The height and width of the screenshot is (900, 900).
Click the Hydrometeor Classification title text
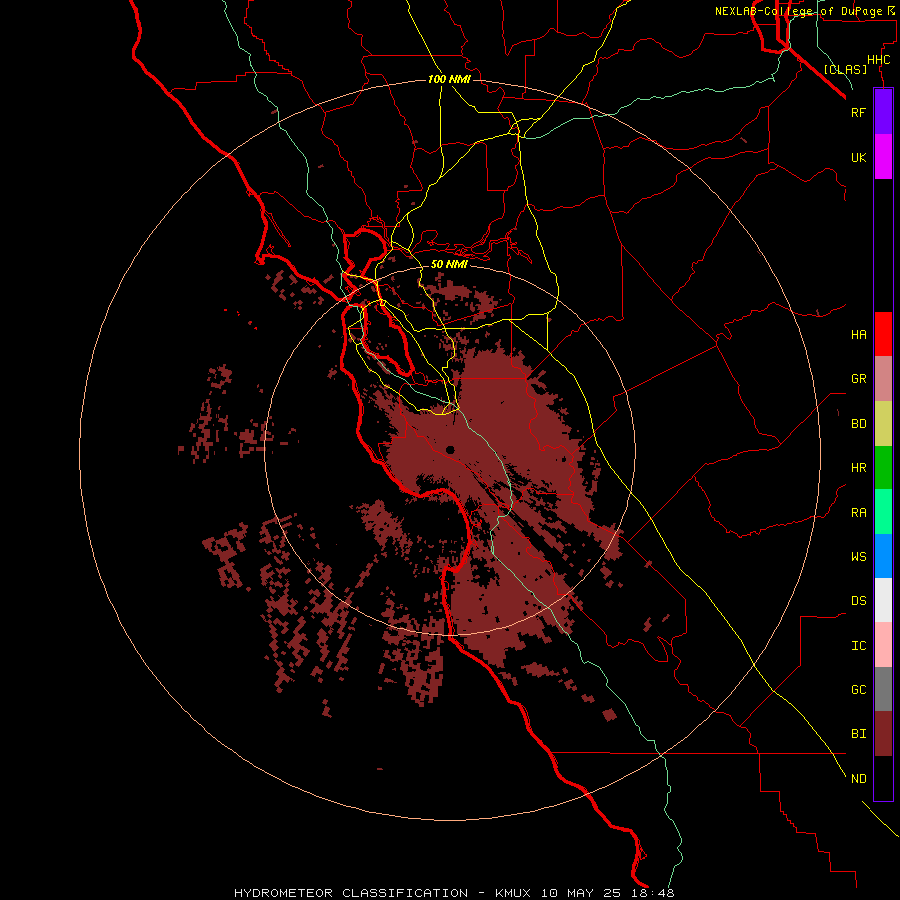click(351, 893)
